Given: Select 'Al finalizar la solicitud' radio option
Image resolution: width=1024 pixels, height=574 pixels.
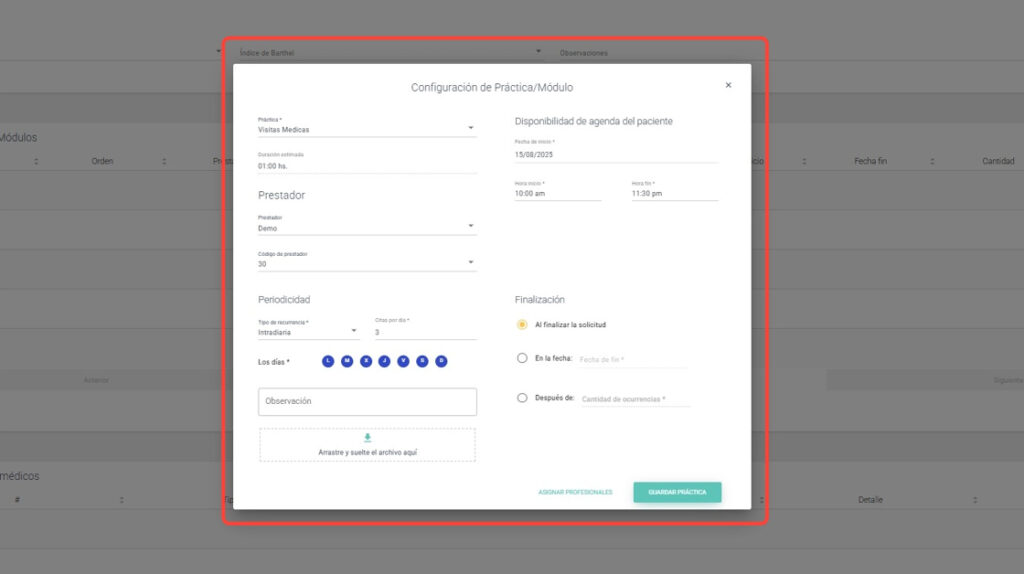Looking at the screenshot, I should (522, 325).
